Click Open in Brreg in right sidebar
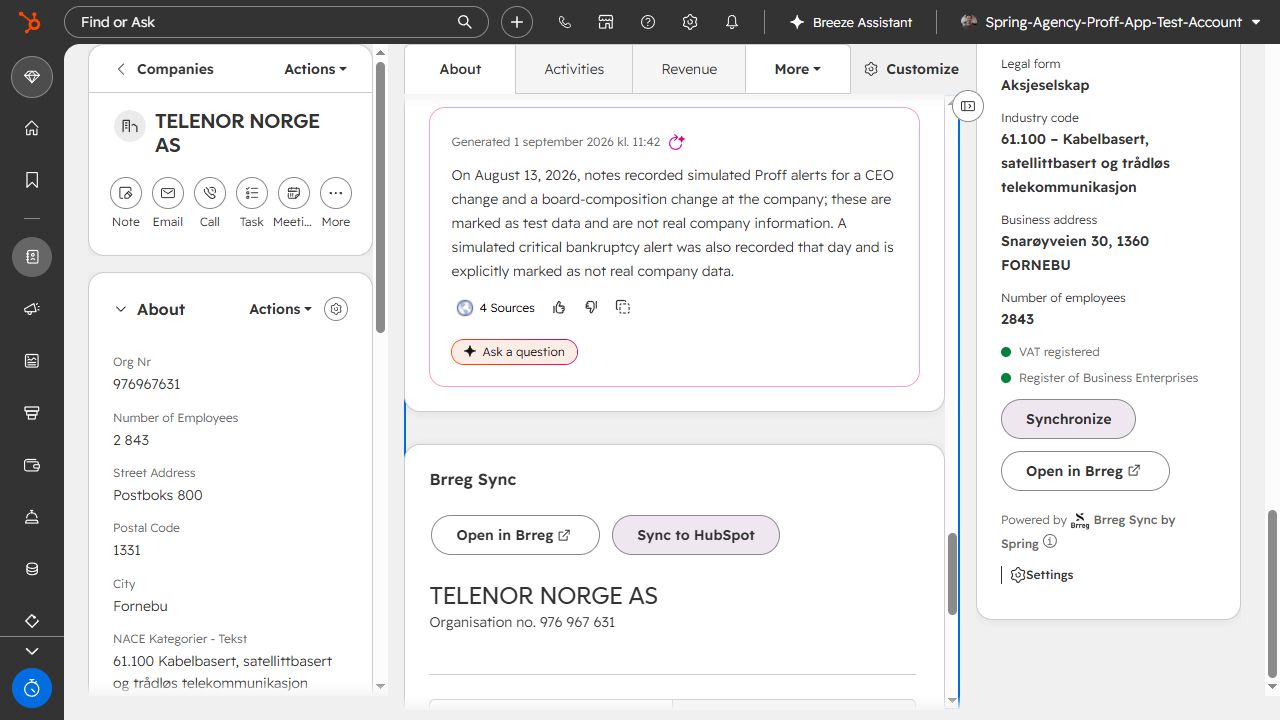 1085,471
